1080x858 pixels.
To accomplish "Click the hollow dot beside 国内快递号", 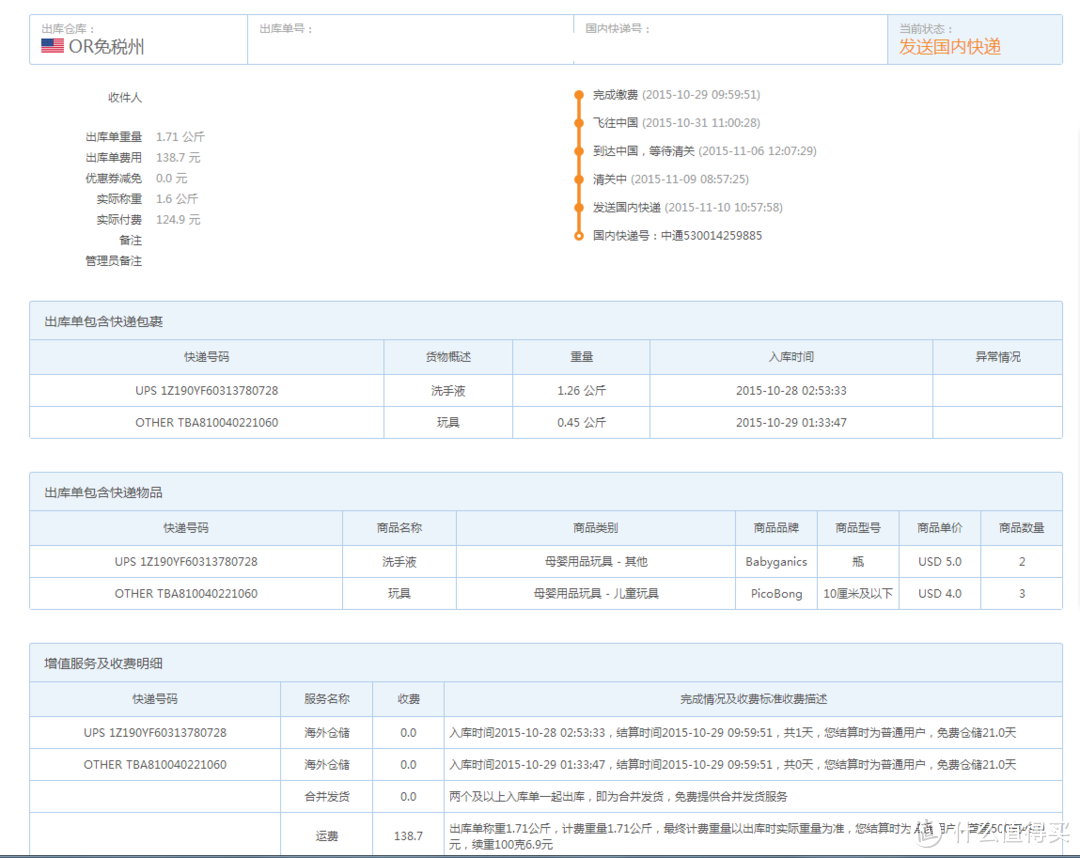I will click(579, 236).
